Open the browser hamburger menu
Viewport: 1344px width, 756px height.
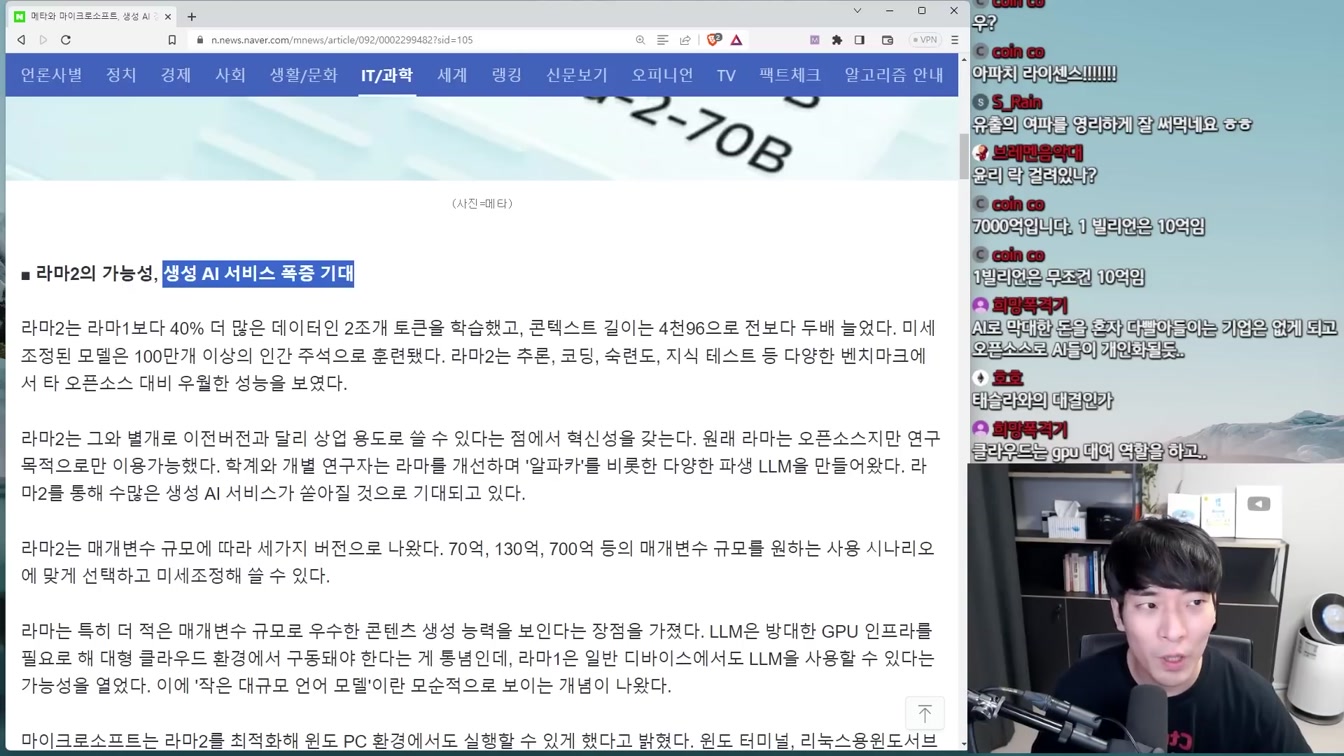pyautogui.click(x=954, y=40)
